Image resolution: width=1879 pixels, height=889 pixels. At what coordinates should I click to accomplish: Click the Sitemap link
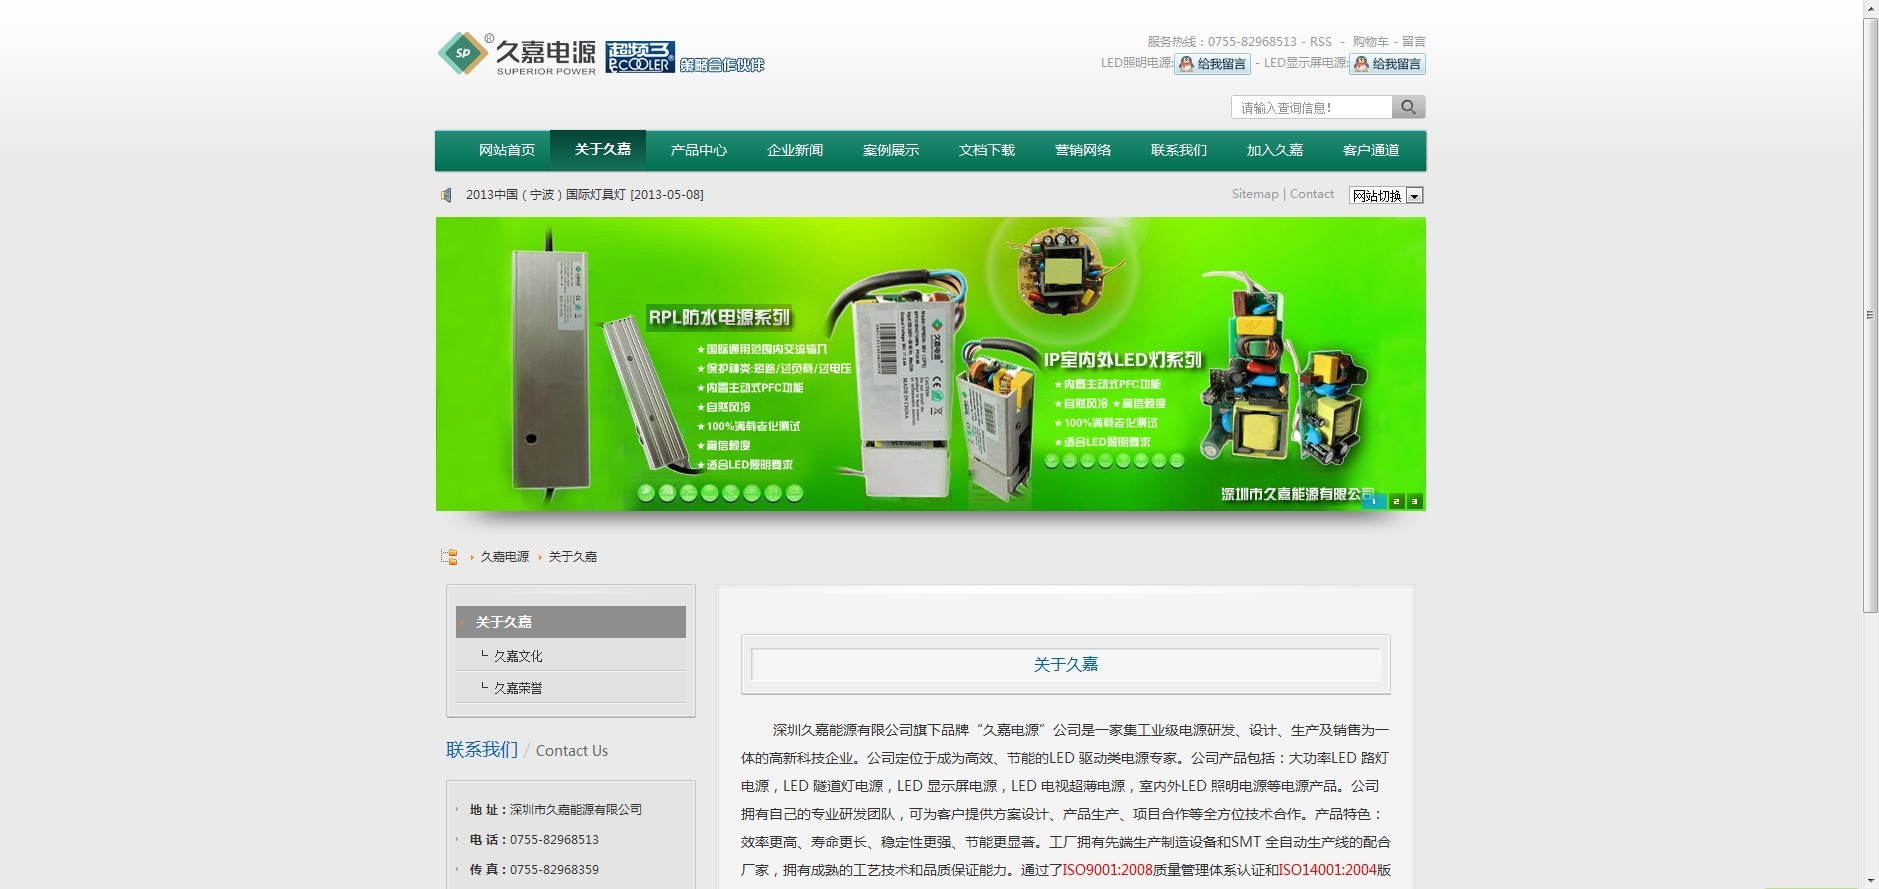point(1255,194)
